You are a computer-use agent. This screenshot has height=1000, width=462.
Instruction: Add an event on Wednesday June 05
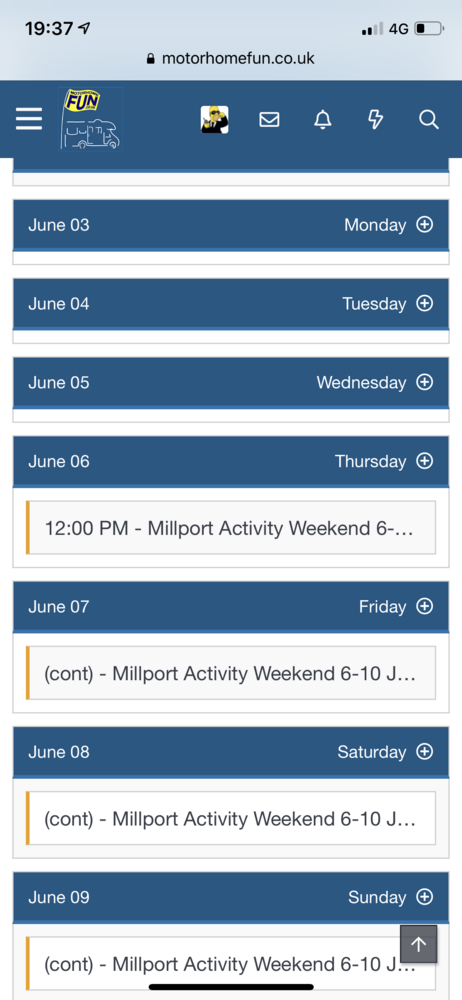[424, 382]
